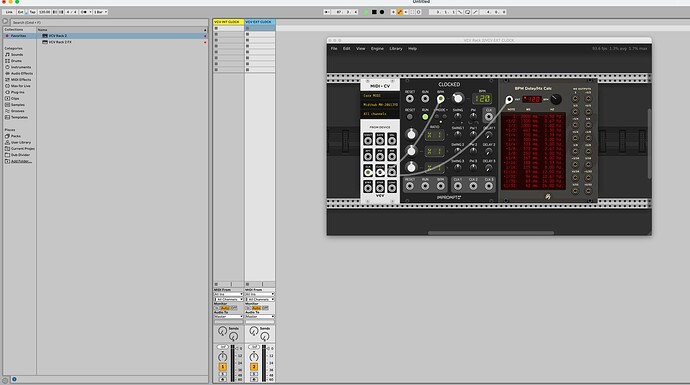
Task: Arm track 2 for recording
Action: [254, 379]
